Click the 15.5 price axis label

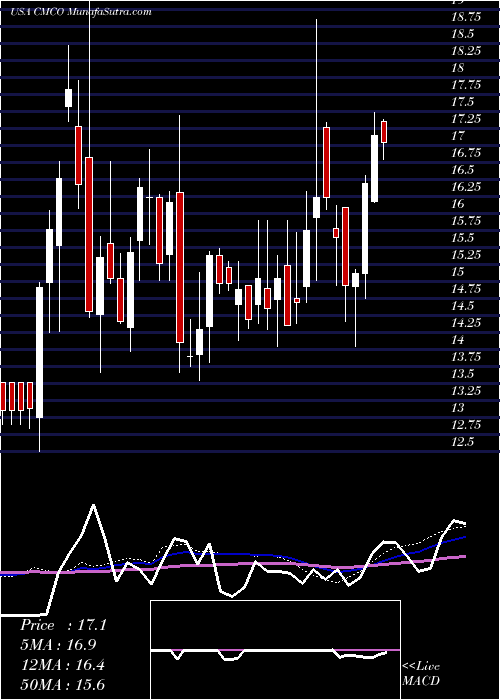465,238
